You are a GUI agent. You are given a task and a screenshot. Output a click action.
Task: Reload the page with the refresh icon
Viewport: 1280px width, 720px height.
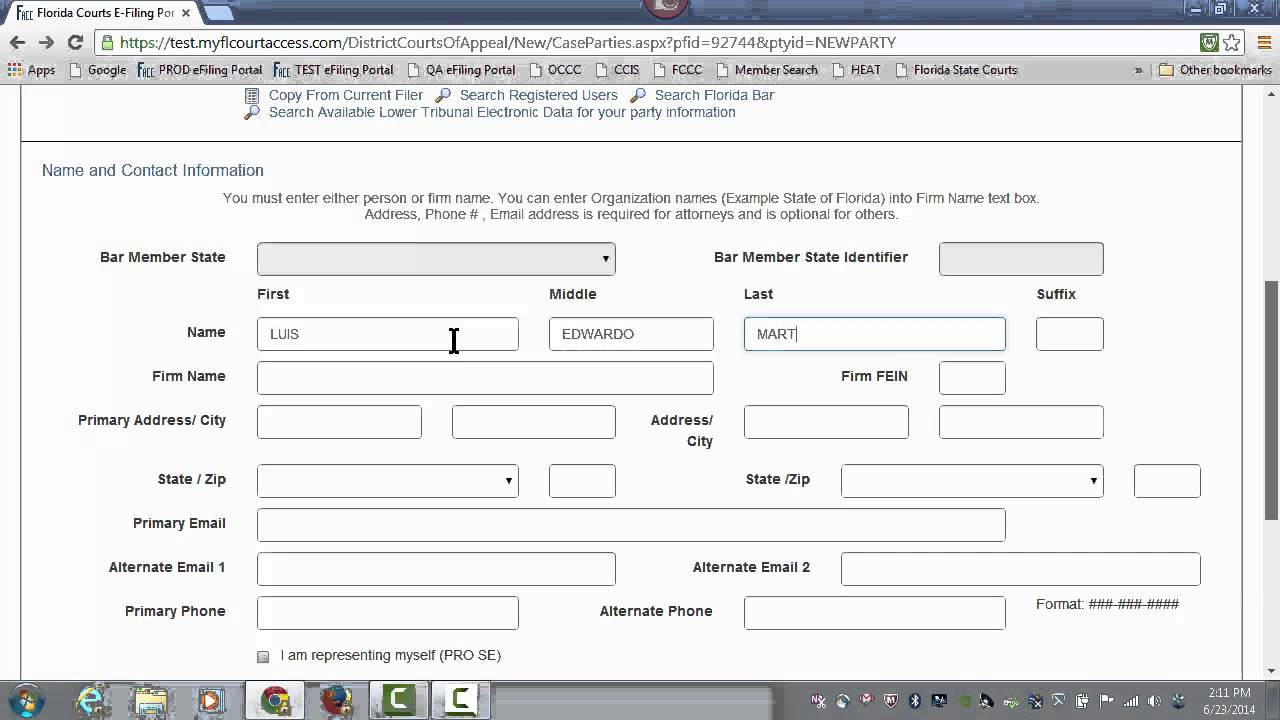click(x=75, y=42)
